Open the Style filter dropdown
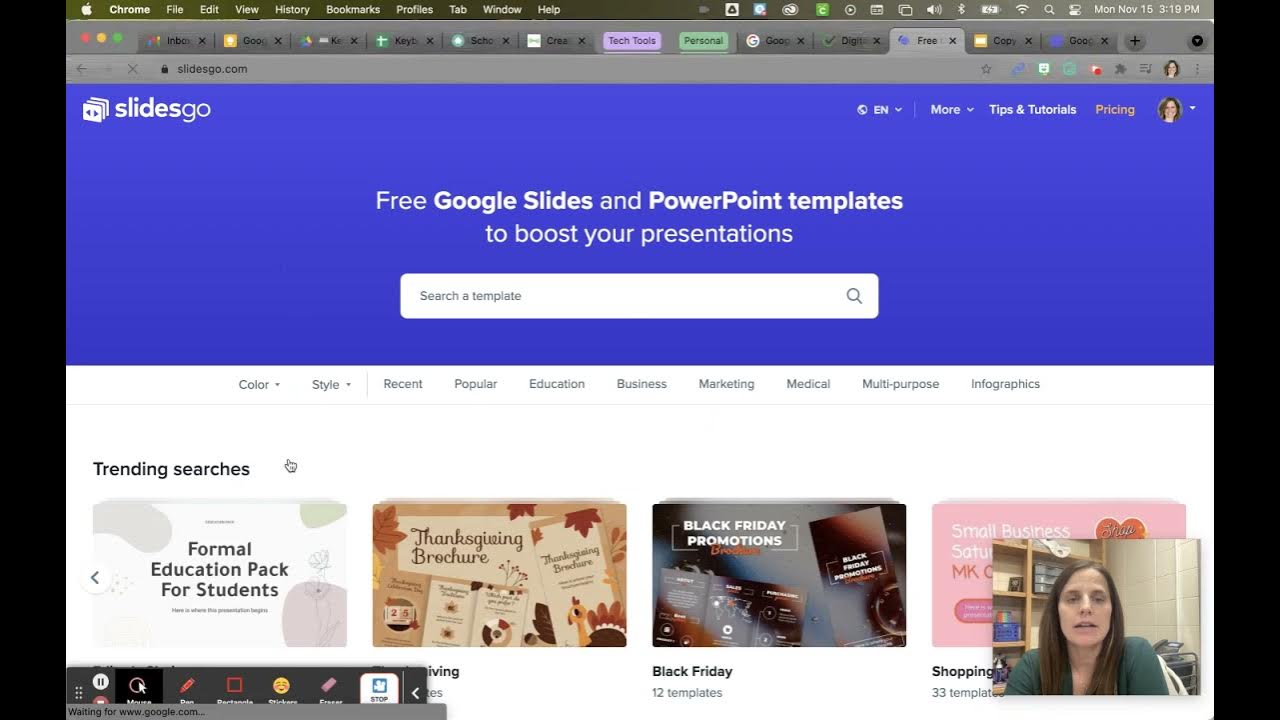 pyautogui.click(x=331, y=384)
